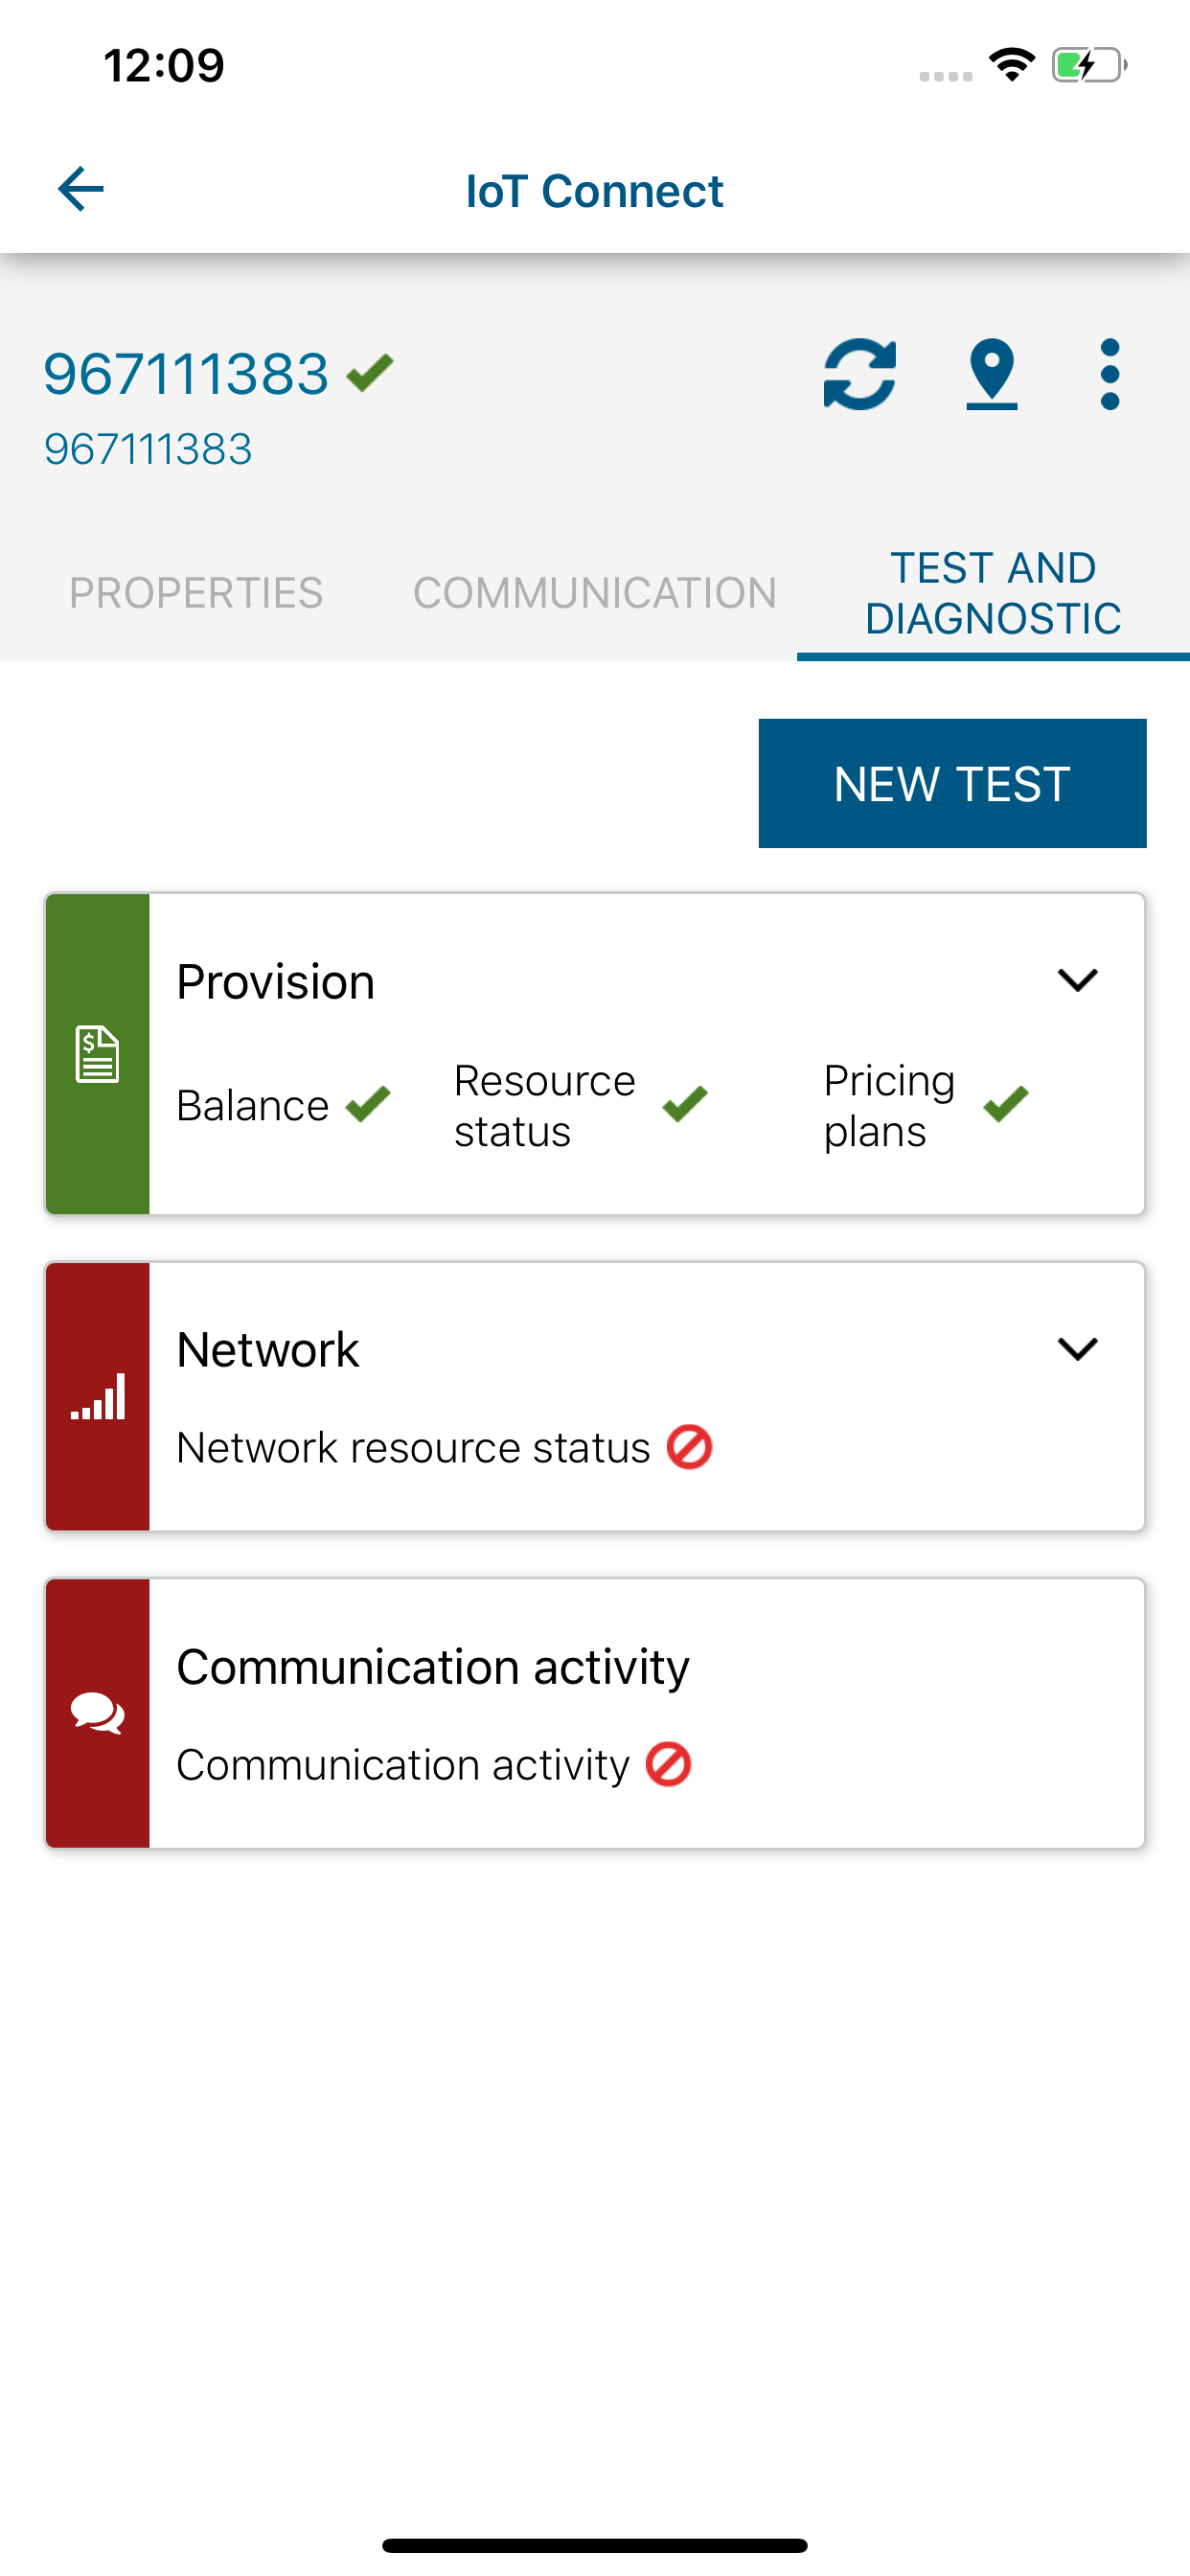1190x2576 pixels.
Task: Click the Communication activity chat bubbles icon
Action: pyautogui.click(x=97, y=1713)
